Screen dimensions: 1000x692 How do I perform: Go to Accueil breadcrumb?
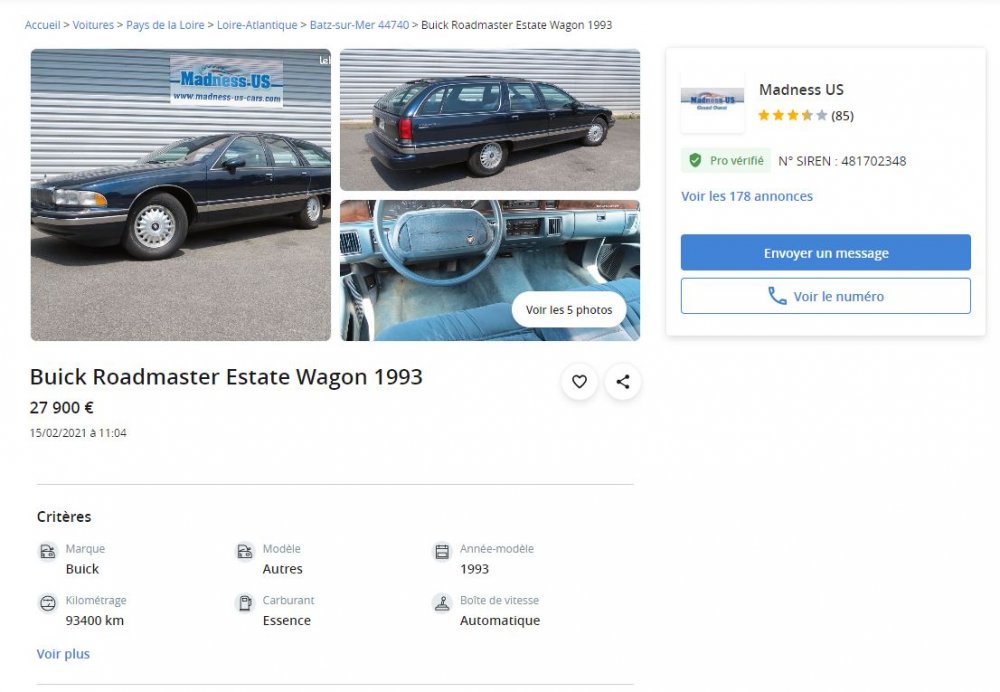click(x=42, y=25)
